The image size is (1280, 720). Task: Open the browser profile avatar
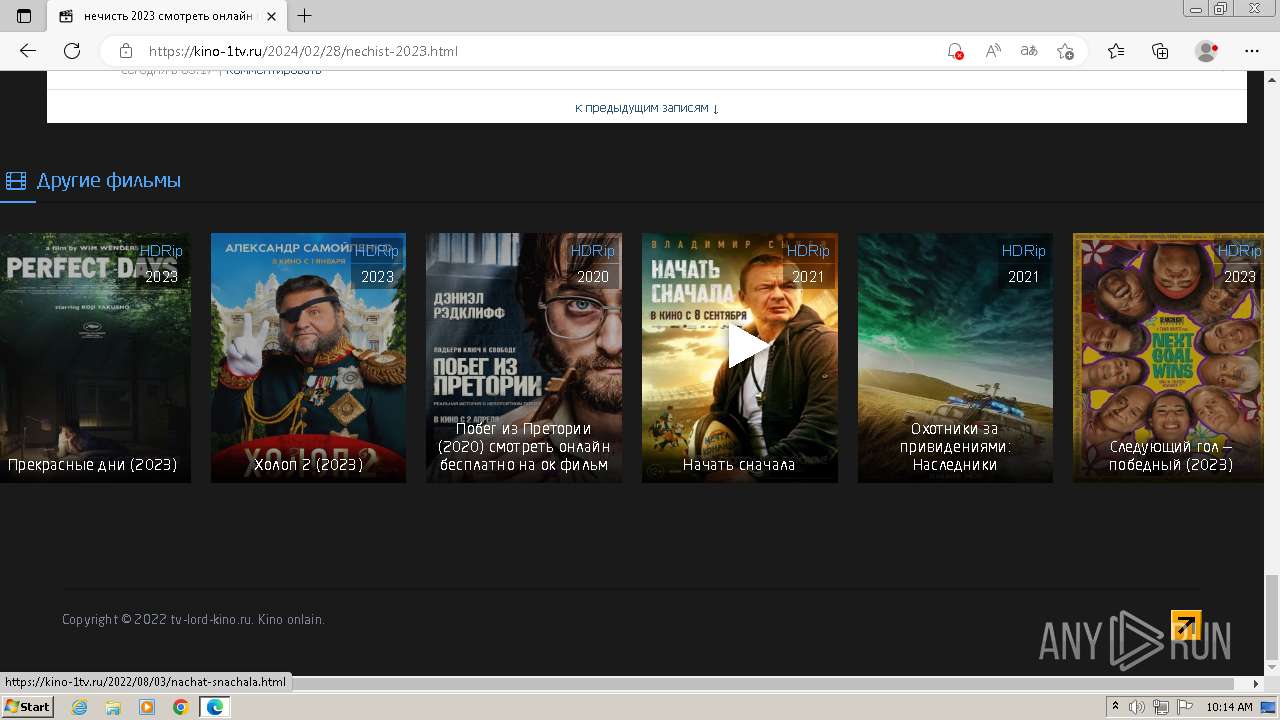point(1207,51)
